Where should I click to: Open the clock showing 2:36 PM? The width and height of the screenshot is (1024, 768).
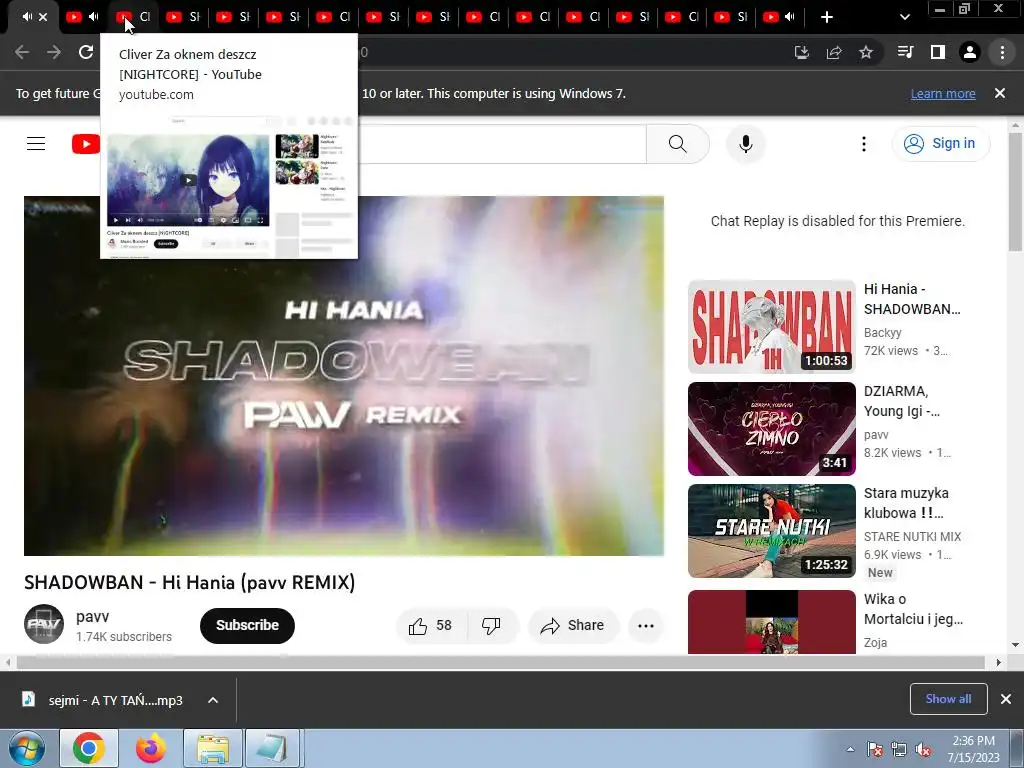974,749
